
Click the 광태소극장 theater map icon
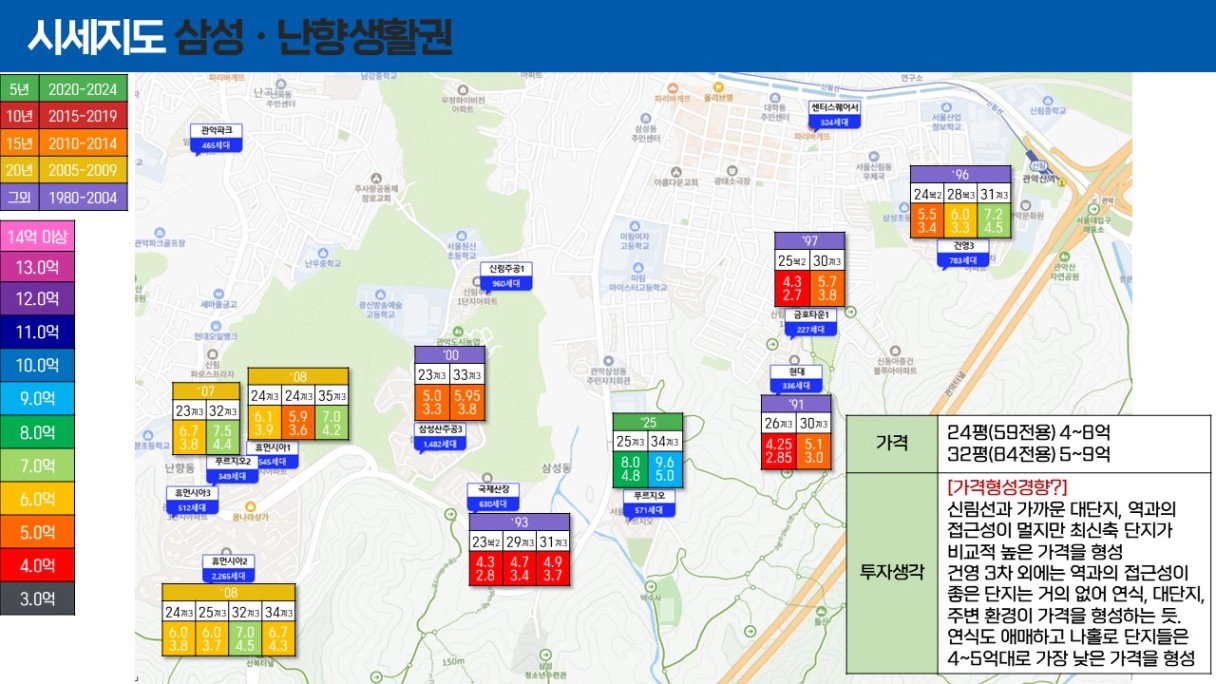pos(733,170)
